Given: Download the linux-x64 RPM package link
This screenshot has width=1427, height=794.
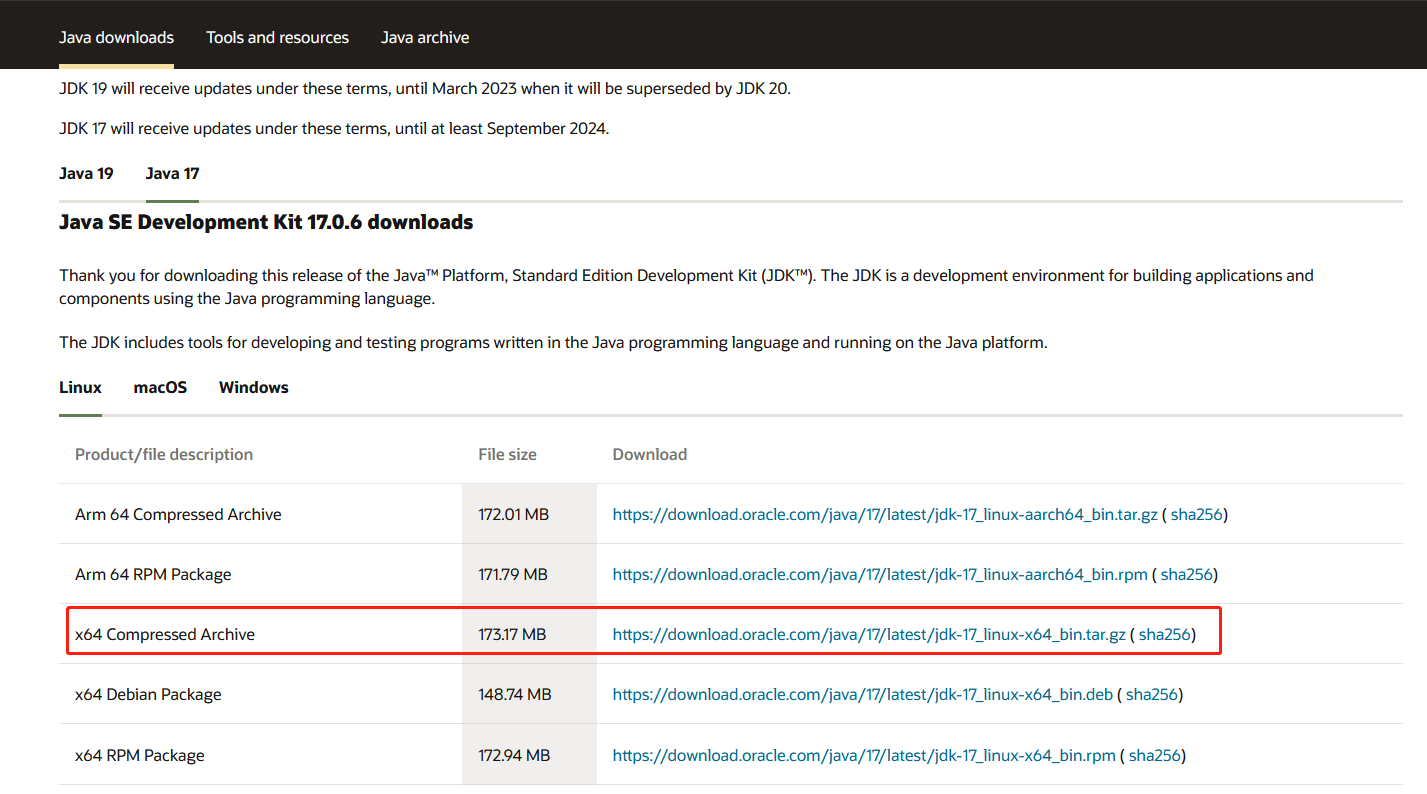Looking at the screenshot, I should 863,755.
